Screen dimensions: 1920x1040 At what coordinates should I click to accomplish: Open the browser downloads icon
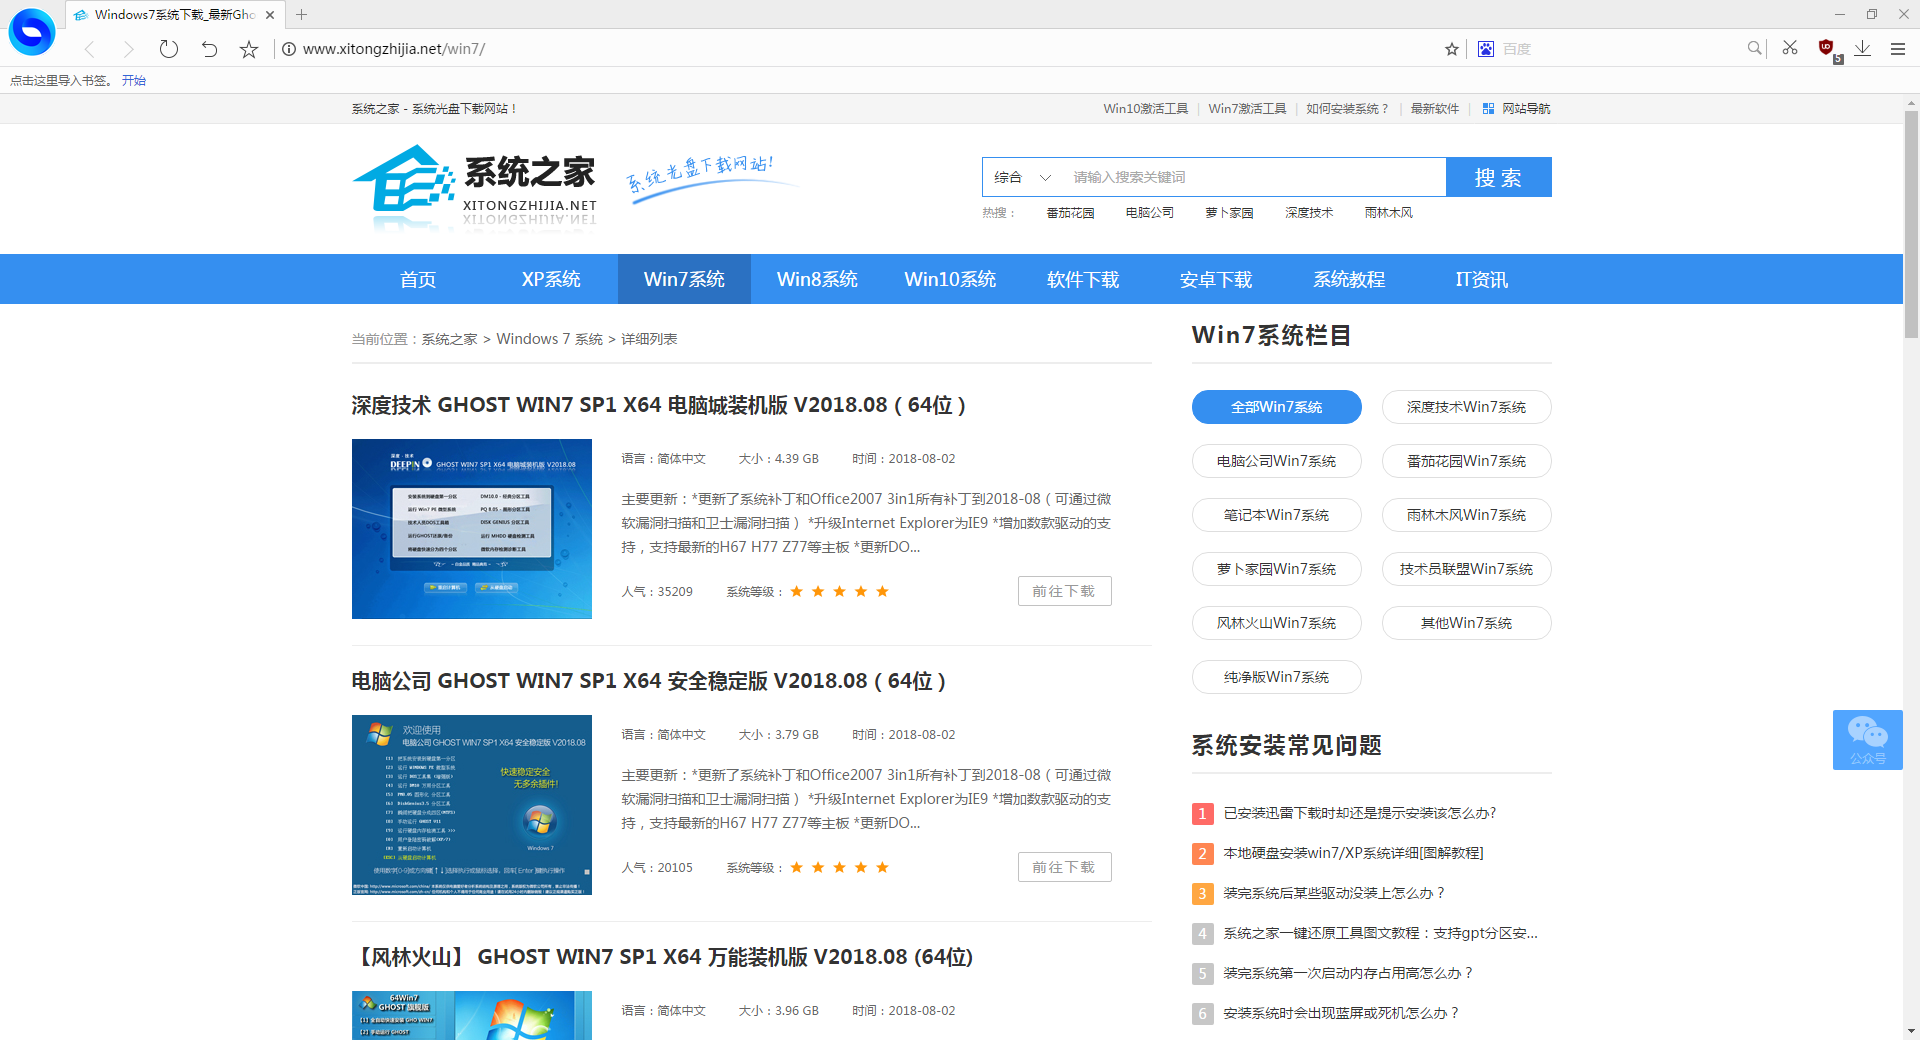click(x=1862, y=48)
